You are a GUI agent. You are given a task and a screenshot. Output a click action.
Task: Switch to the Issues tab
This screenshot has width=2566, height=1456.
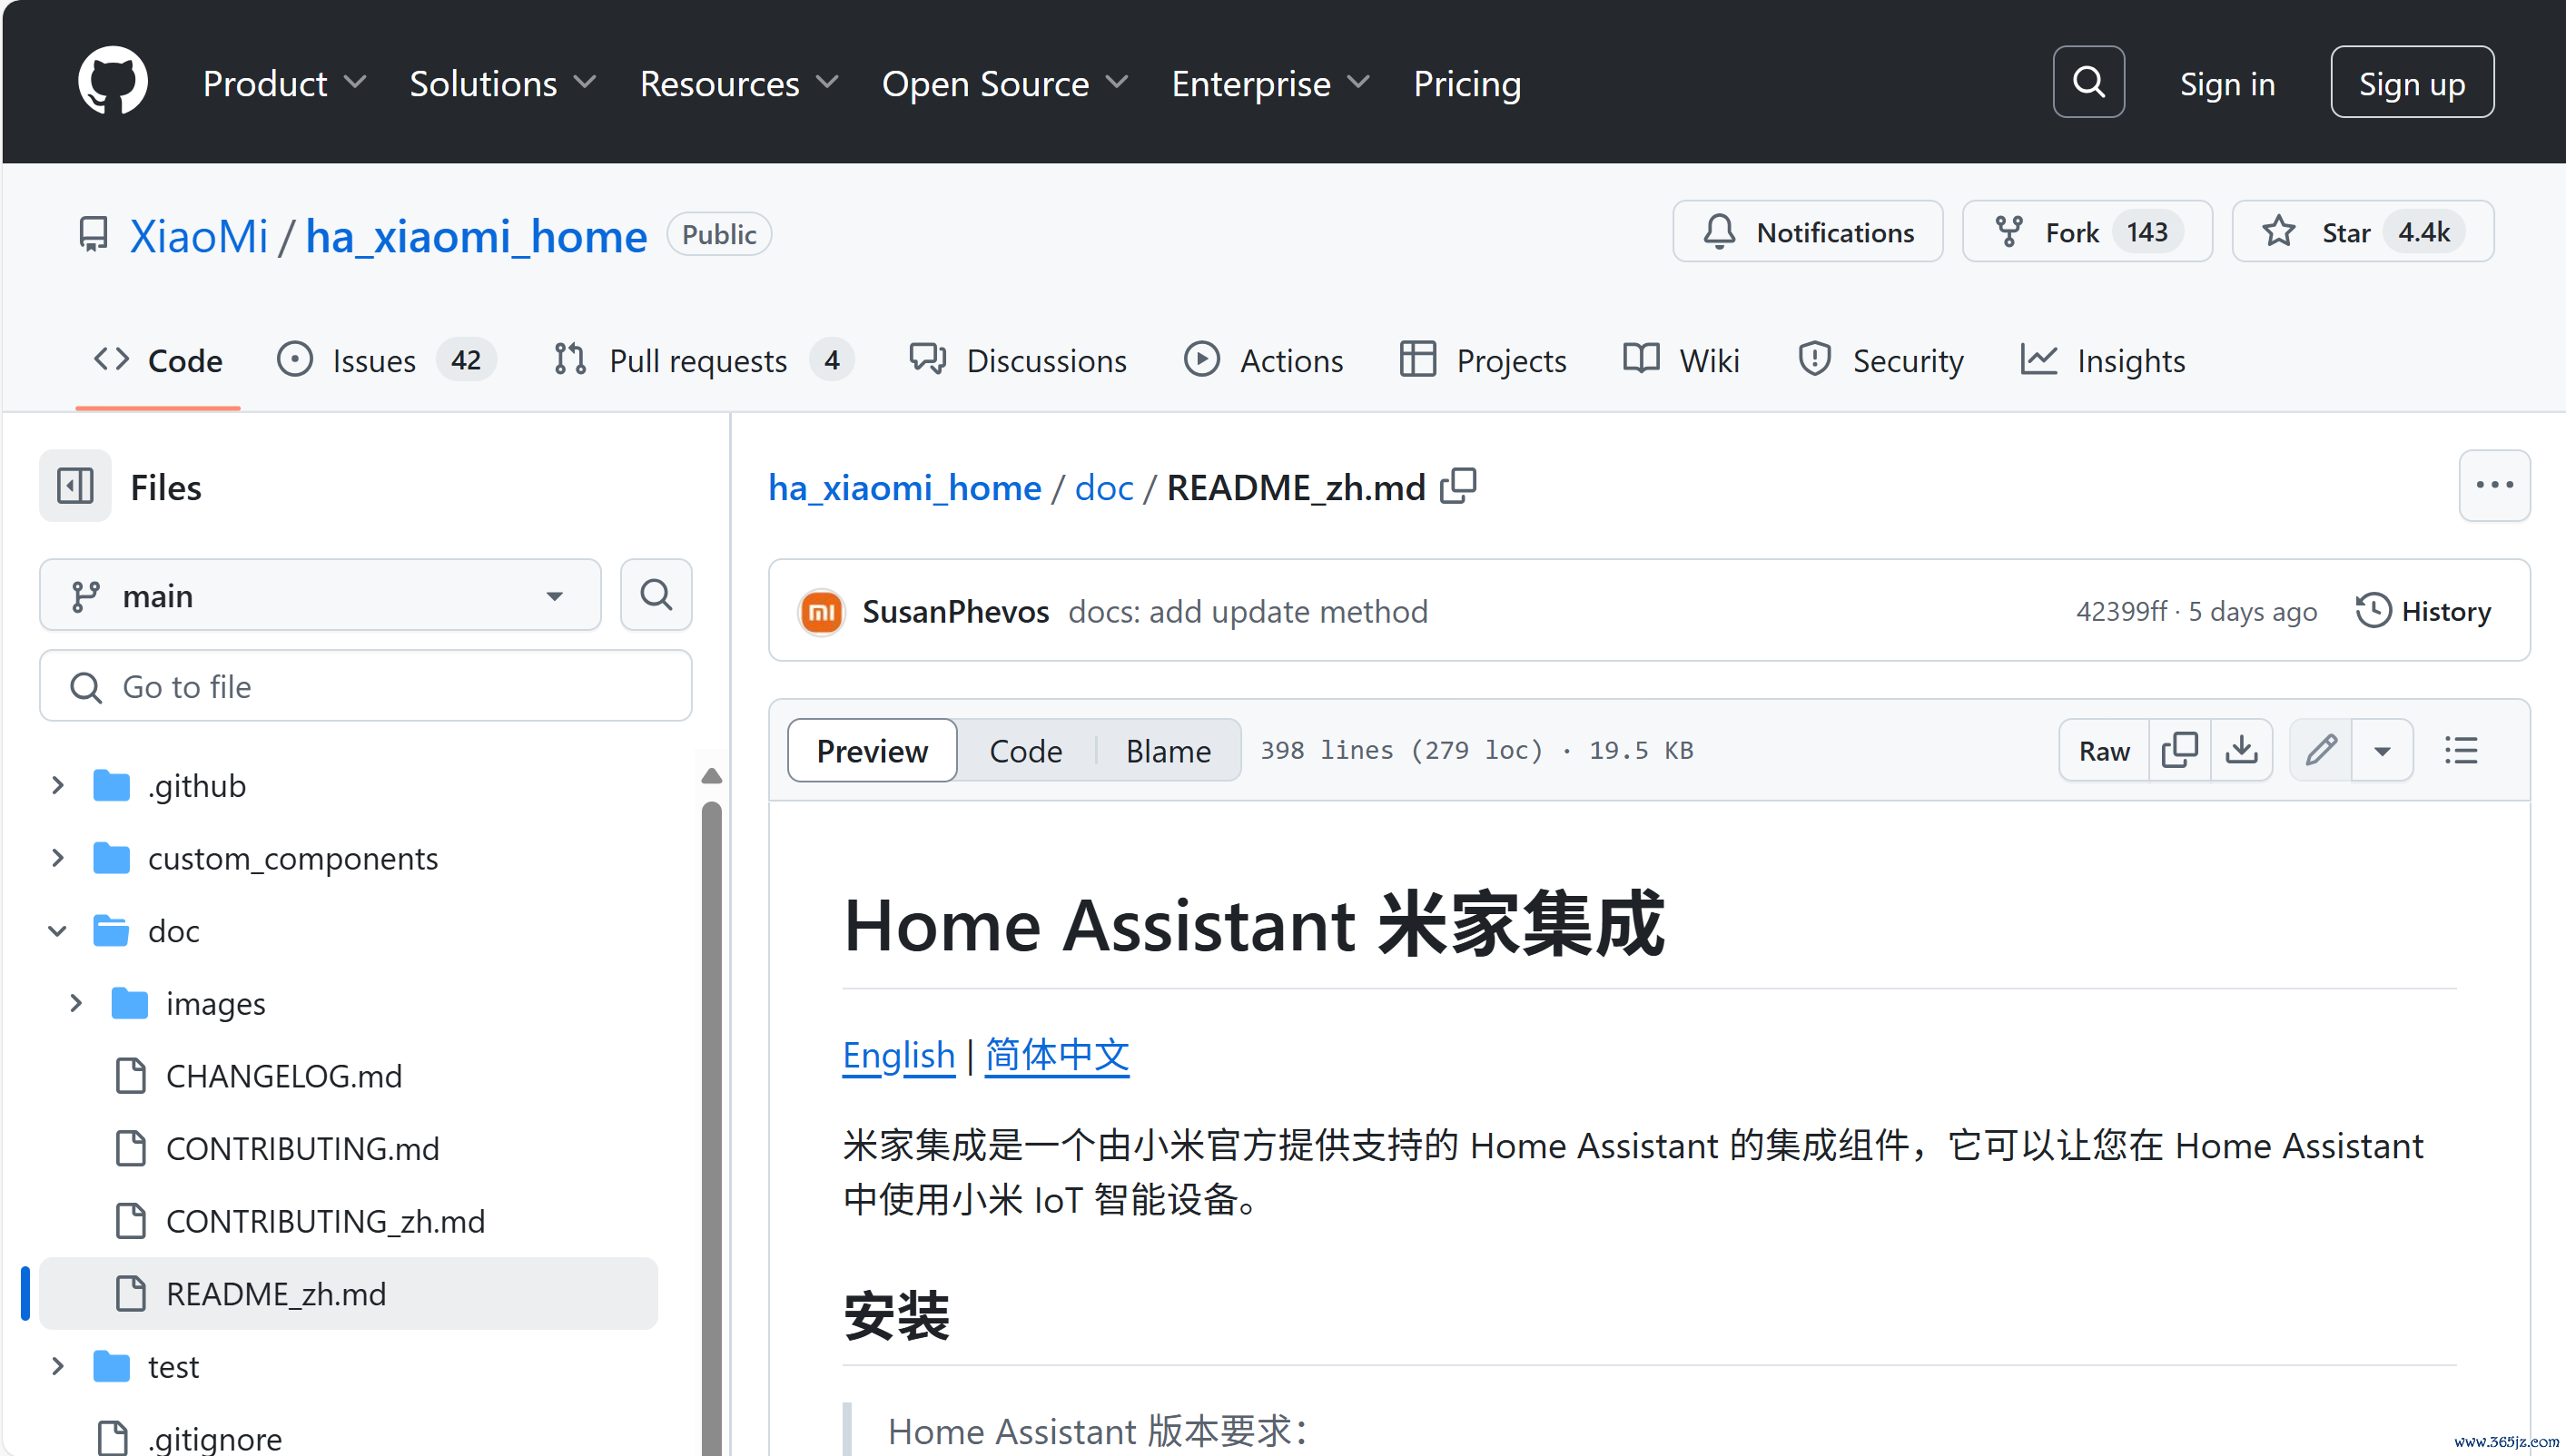point(385,360)
